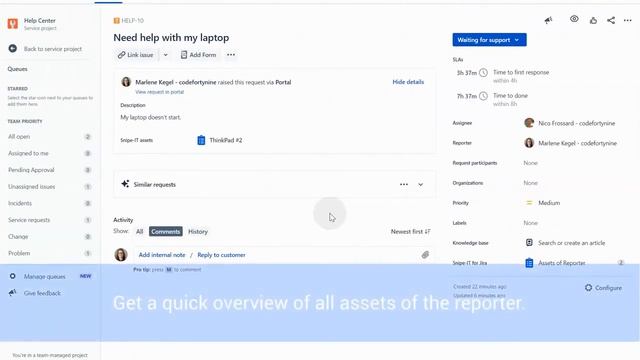Open the Incidents queue
The height and width of the screenshot is (360, 640).
click(x=50, y=203)
